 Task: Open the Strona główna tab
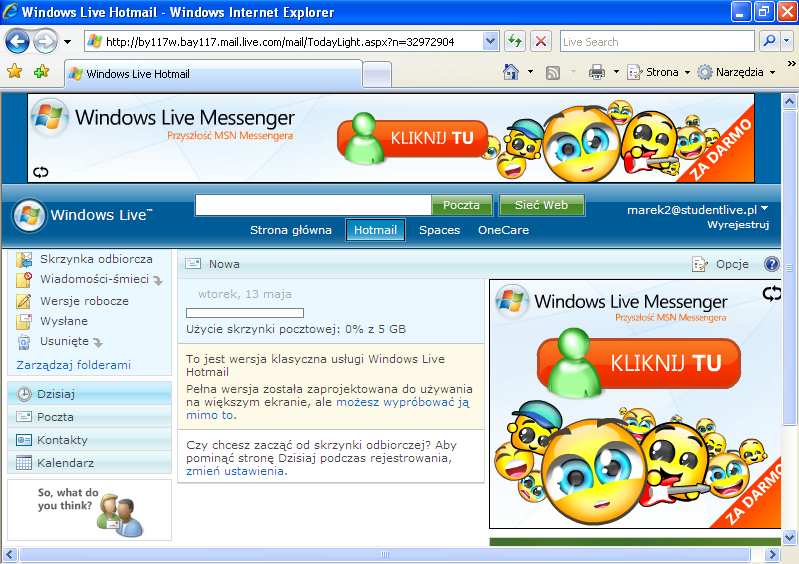290,230
